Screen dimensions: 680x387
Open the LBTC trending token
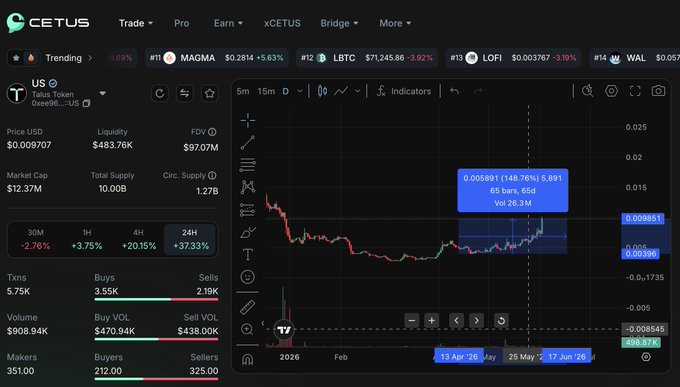pos(367,58)
